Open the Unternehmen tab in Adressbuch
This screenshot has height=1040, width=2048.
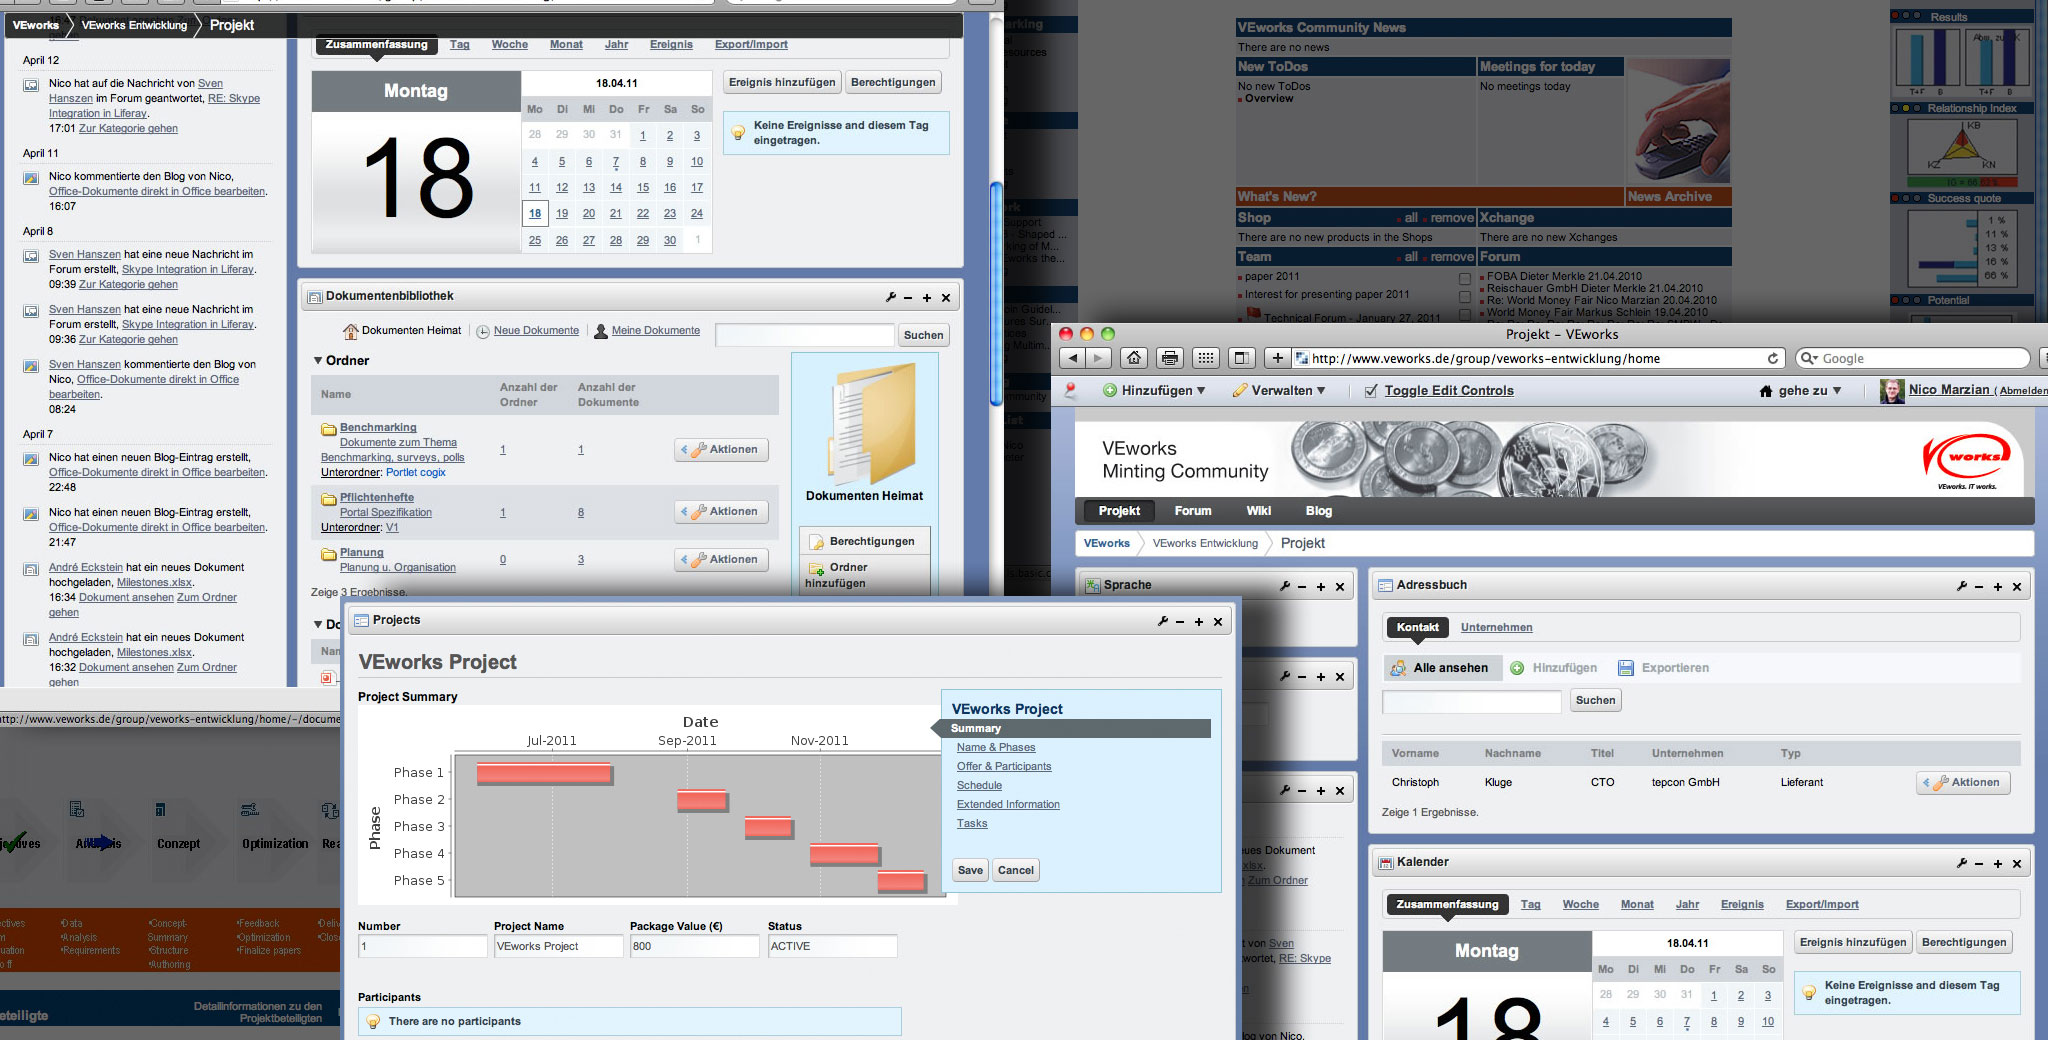1496,628
